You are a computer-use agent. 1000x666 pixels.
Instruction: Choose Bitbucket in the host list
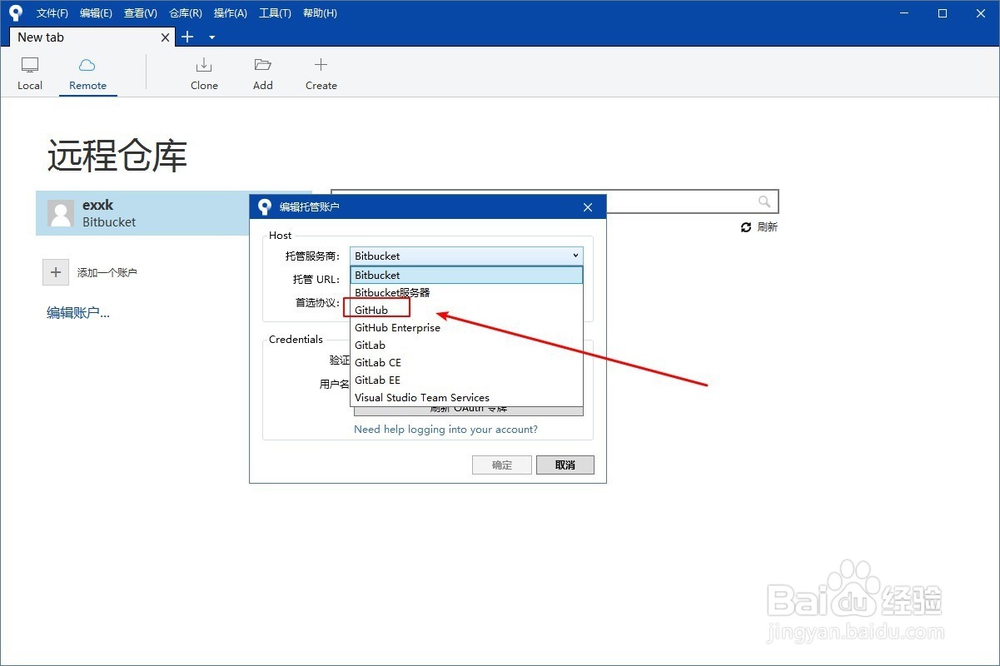(x=466, y=275)
